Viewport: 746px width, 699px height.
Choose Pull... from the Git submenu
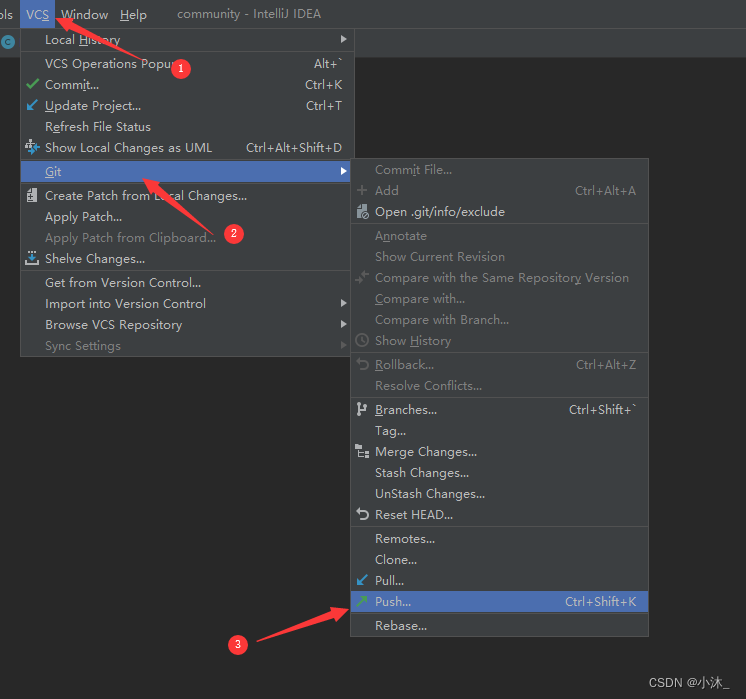[x=499, y=581]
